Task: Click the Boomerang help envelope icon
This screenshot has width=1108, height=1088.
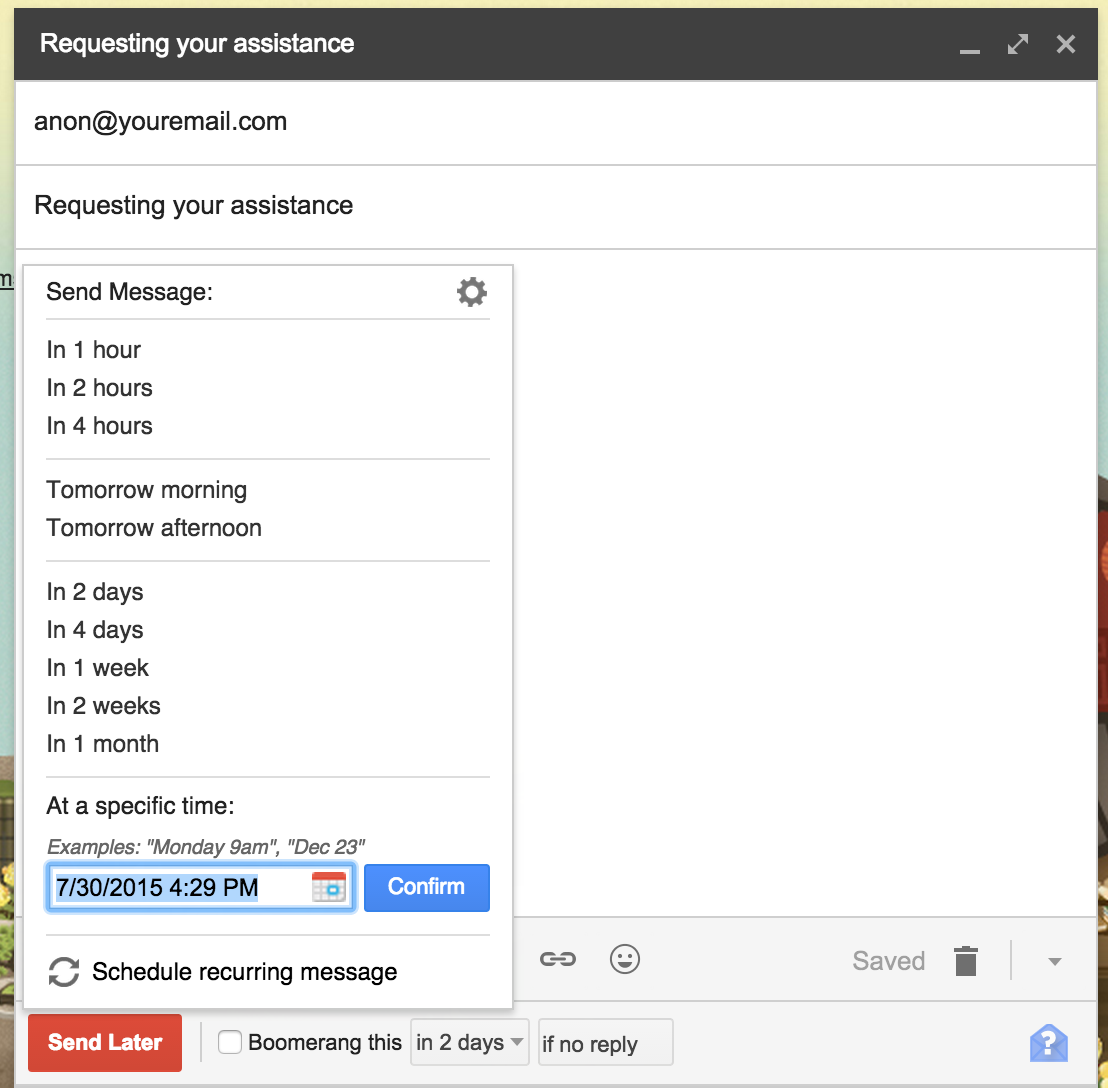Action: (x=1048, y=1043)
